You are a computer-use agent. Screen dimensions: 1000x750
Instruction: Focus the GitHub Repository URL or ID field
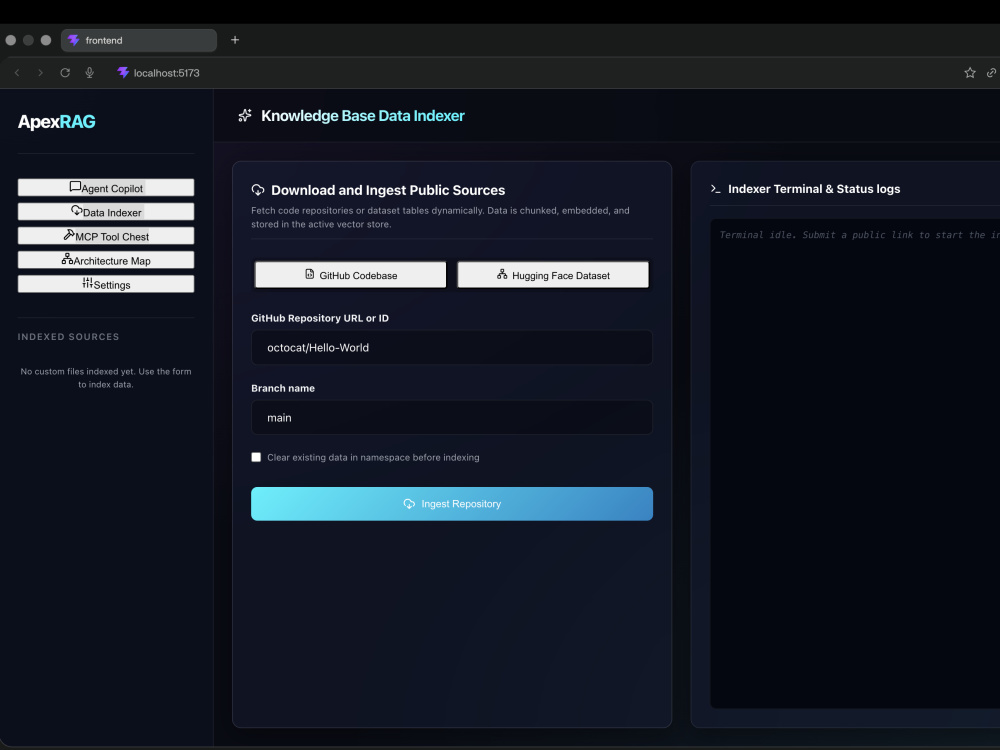point(452,348)
